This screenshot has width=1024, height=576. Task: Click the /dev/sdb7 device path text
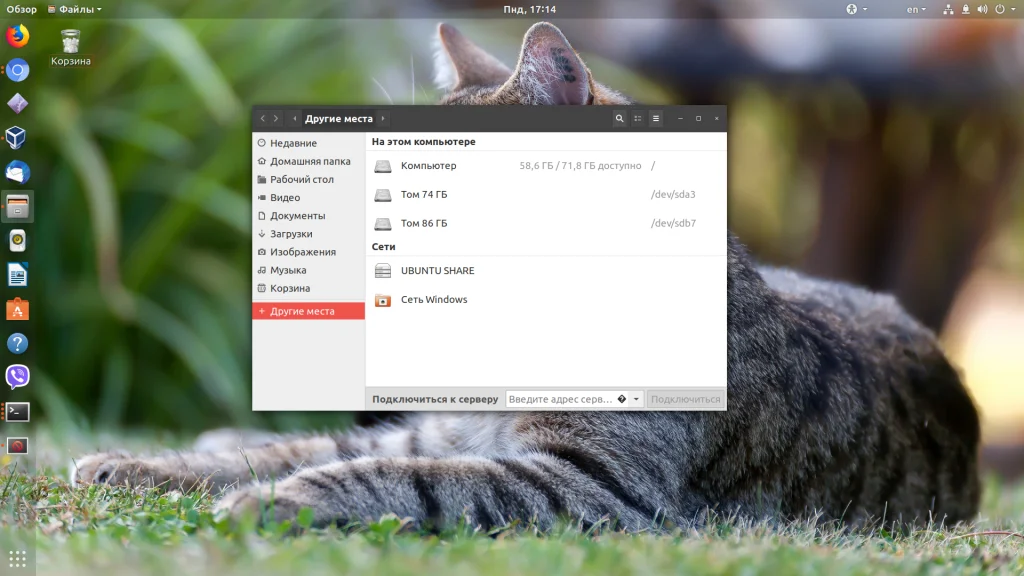[x=673, y=223]
